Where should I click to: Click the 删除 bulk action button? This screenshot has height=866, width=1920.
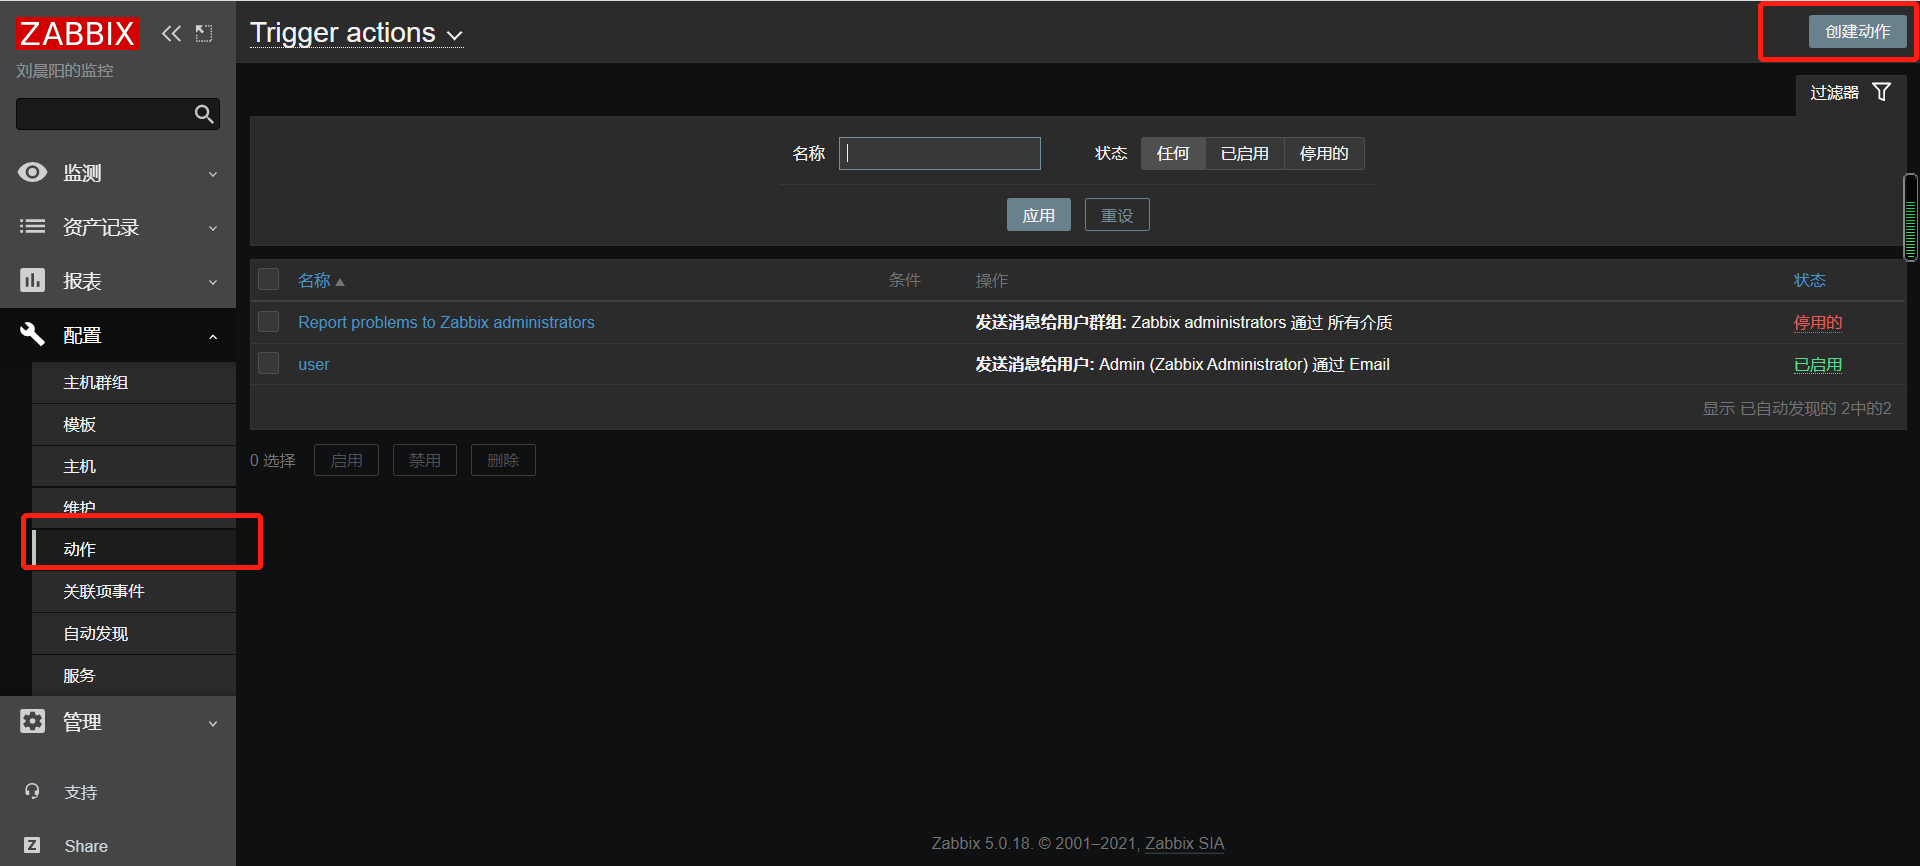pyautogui.click(x=503, y=460)
